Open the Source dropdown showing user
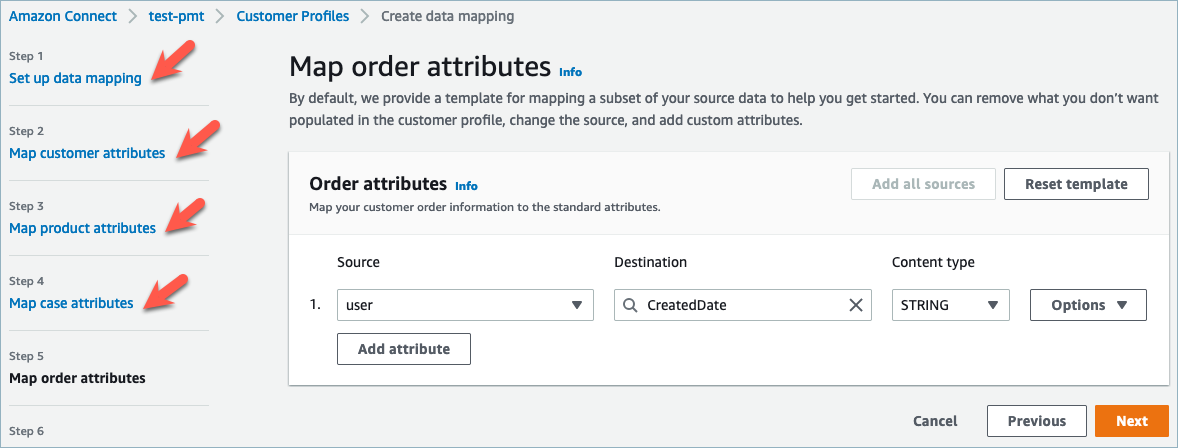This screenshot has height=448, width=1178. [x=465, y=305]
